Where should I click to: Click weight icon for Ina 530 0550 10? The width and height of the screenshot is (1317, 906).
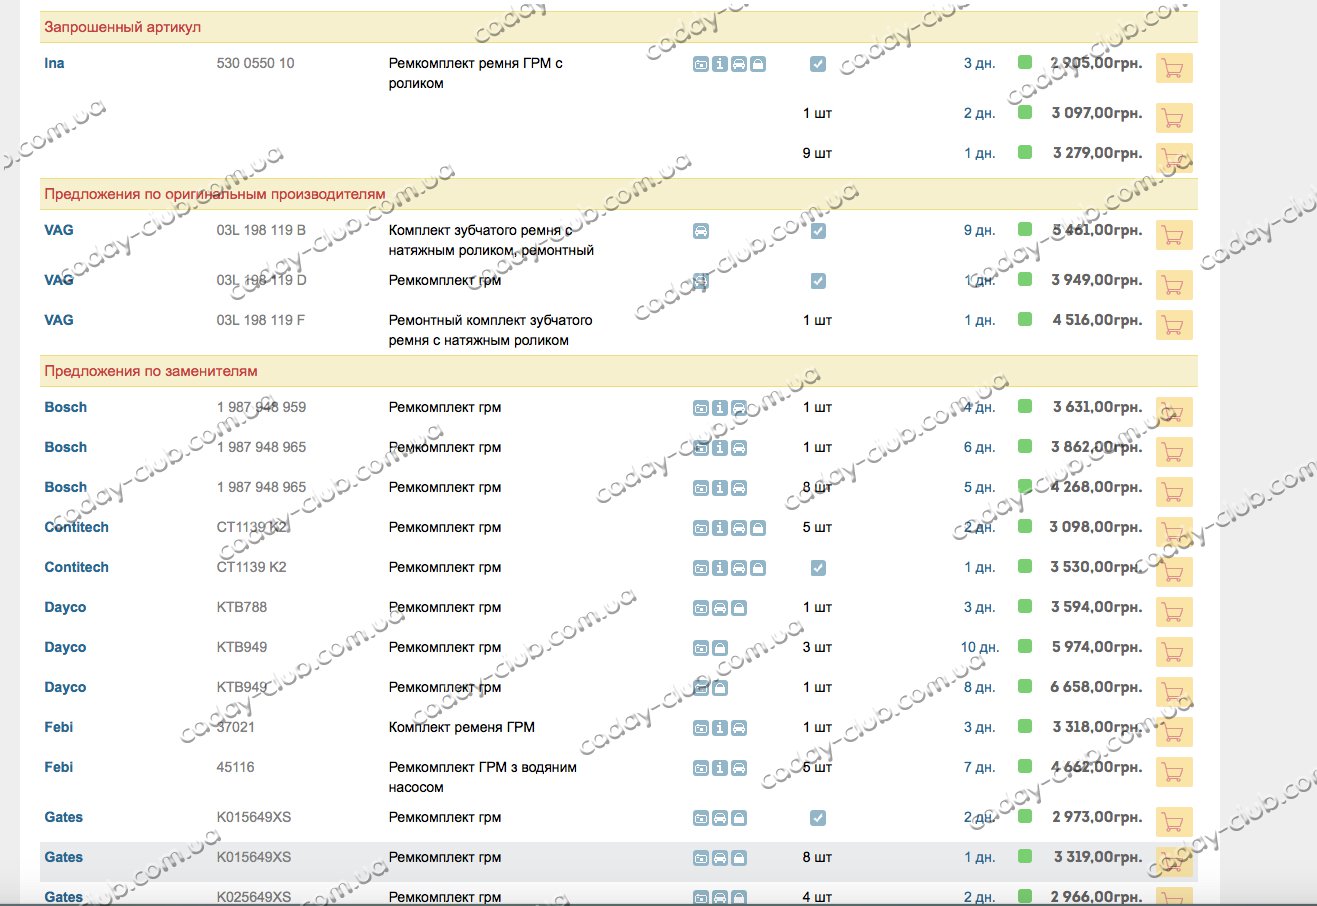tap(758, 64)
